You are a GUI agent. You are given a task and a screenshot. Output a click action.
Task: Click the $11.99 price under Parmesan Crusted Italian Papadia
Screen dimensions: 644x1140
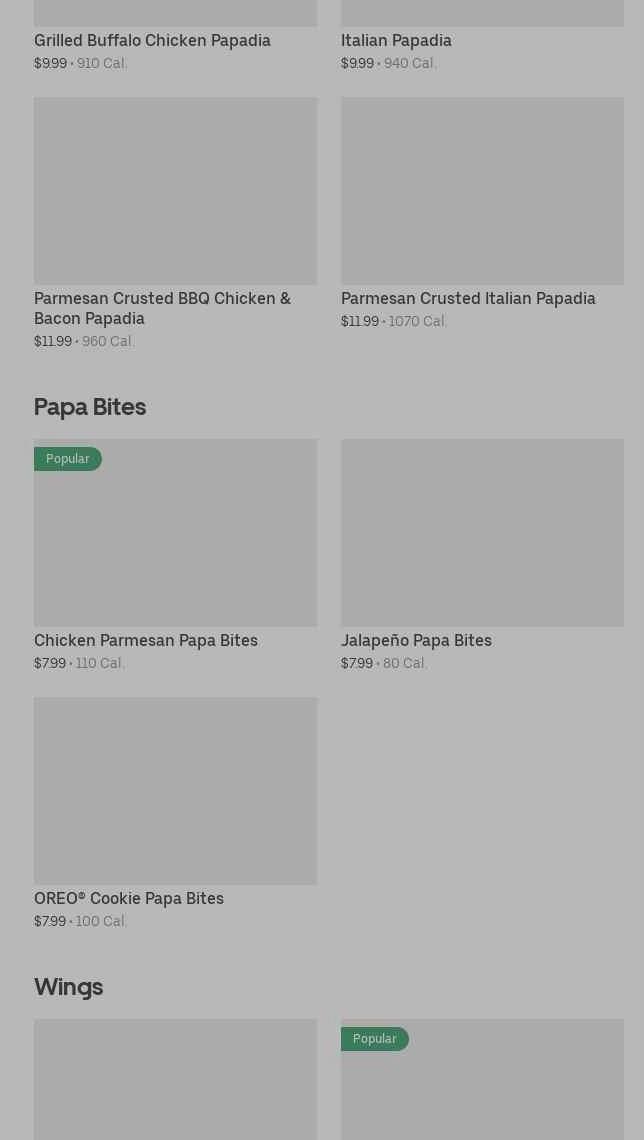(360, 322)
